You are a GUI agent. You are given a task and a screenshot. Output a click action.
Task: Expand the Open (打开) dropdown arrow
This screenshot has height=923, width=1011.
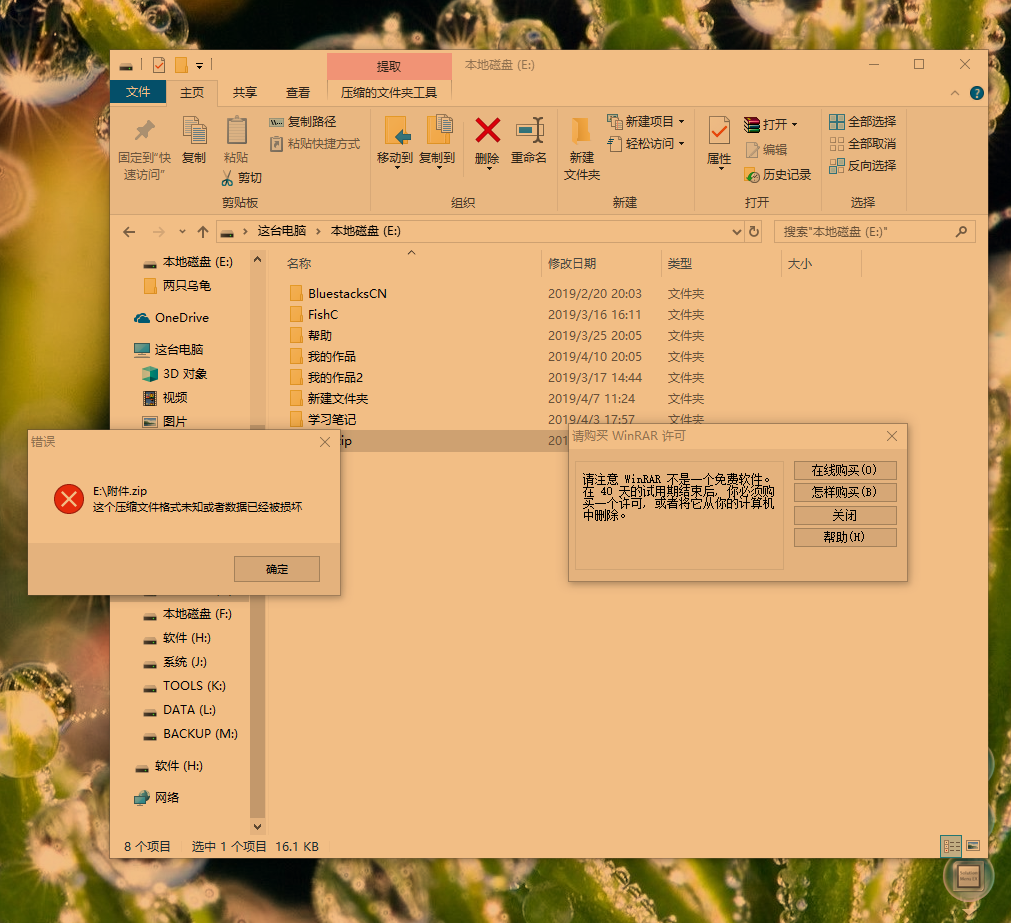794,125
